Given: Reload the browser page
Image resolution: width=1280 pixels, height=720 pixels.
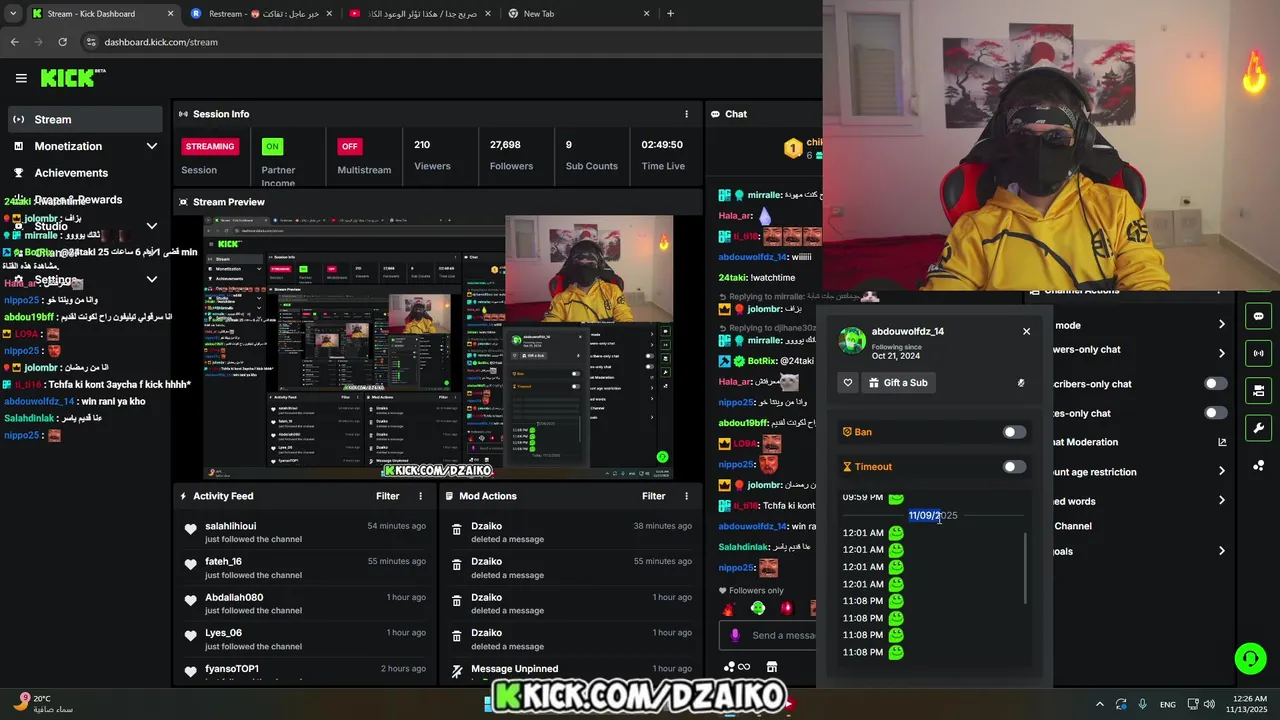Looking at the screenshot, I should [62, 42].
